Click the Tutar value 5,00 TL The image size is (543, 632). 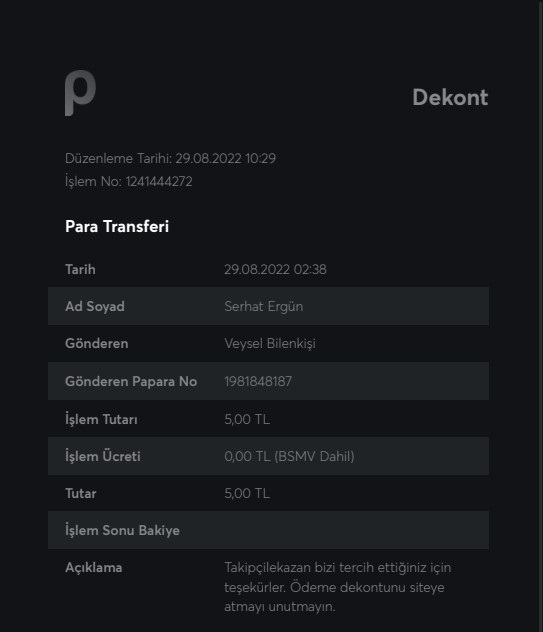pos(247,493)
